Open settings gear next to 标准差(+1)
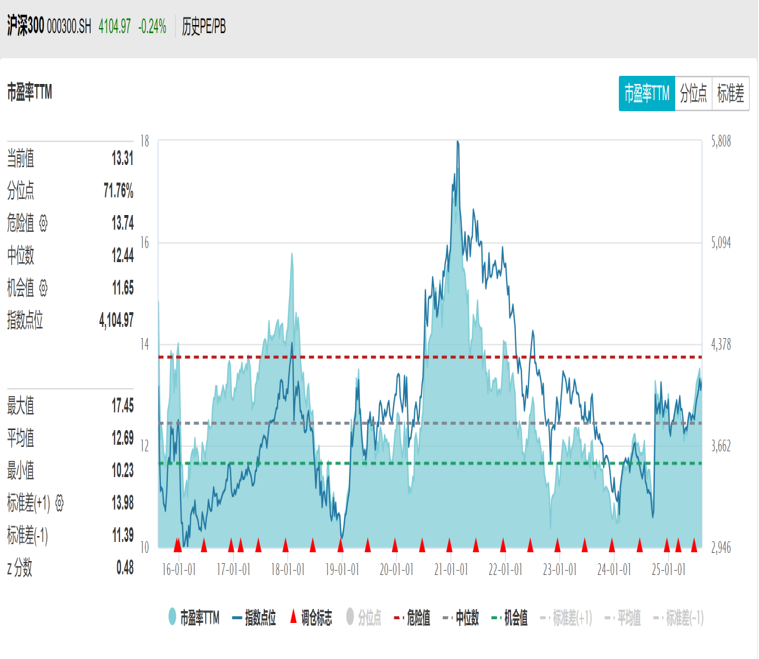 pyautogui.click(x=59, y=503)
